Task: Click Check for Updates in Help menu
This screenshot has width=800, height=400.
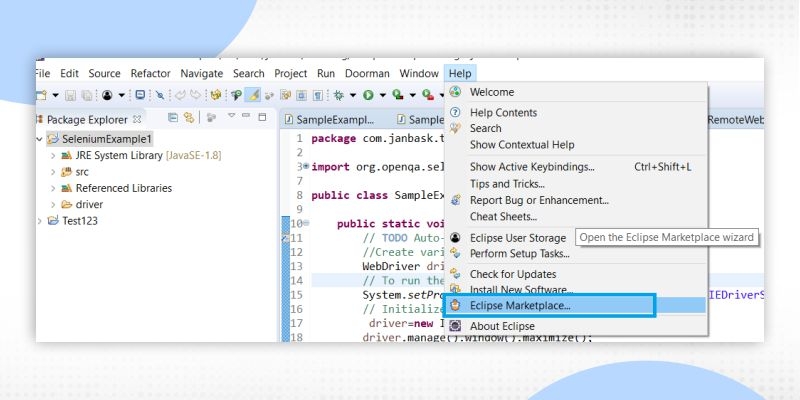Action: pos(513,274)
